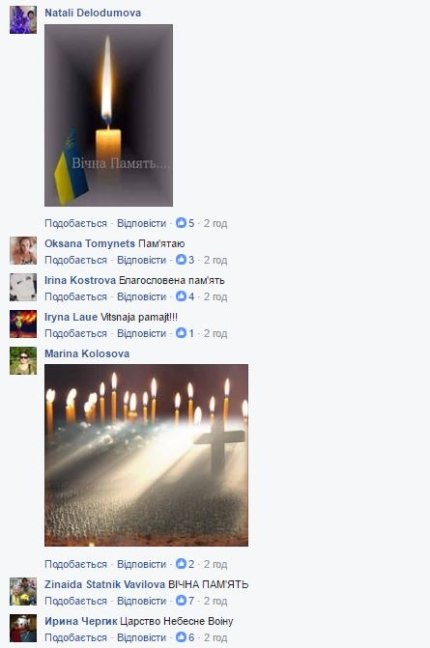This screenshot has height=648, width=430.
Task: Open the candle with Ukrainian flag image
Action: click(109, 115)
